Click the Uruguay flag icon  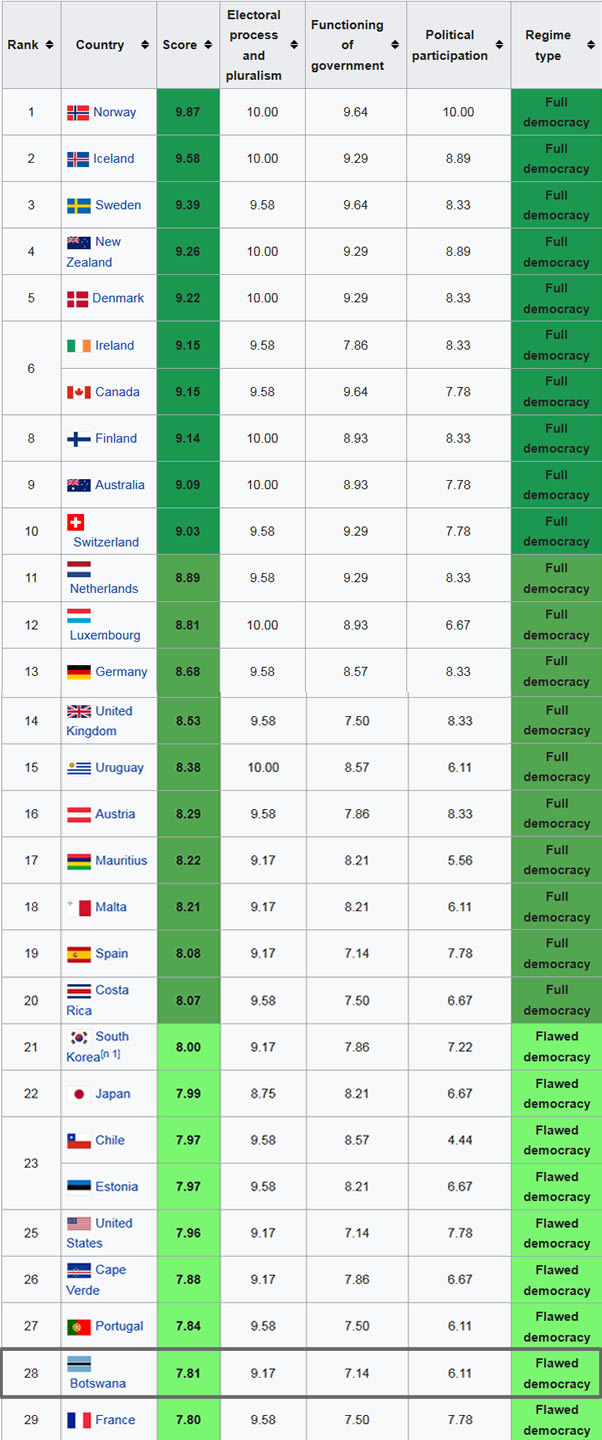tap(79, 768)
